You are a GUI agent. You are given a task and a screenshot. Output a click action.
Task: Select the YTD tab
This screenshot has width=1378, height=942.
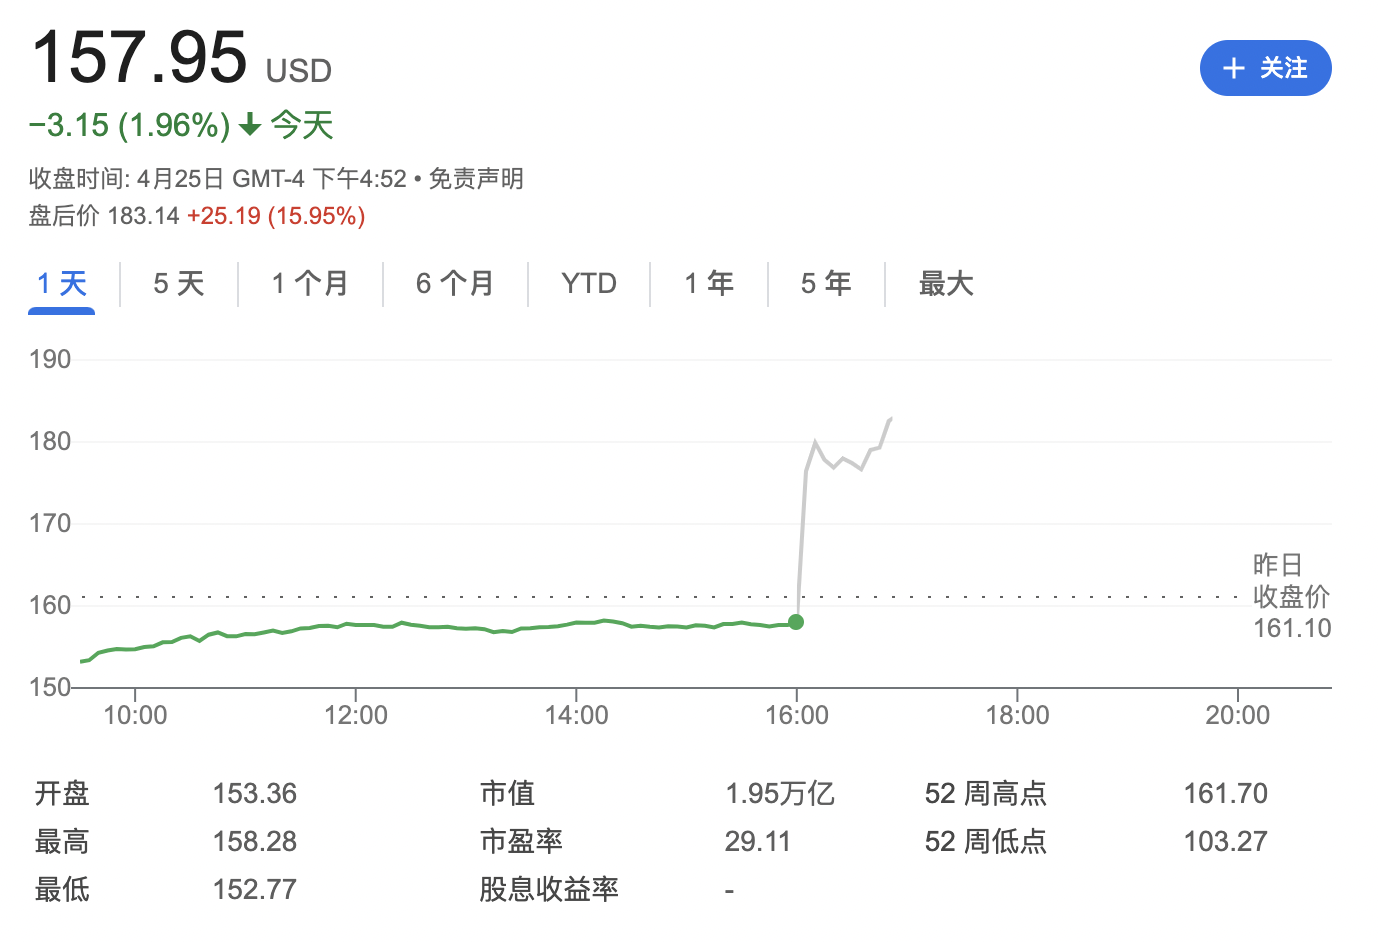589,284
